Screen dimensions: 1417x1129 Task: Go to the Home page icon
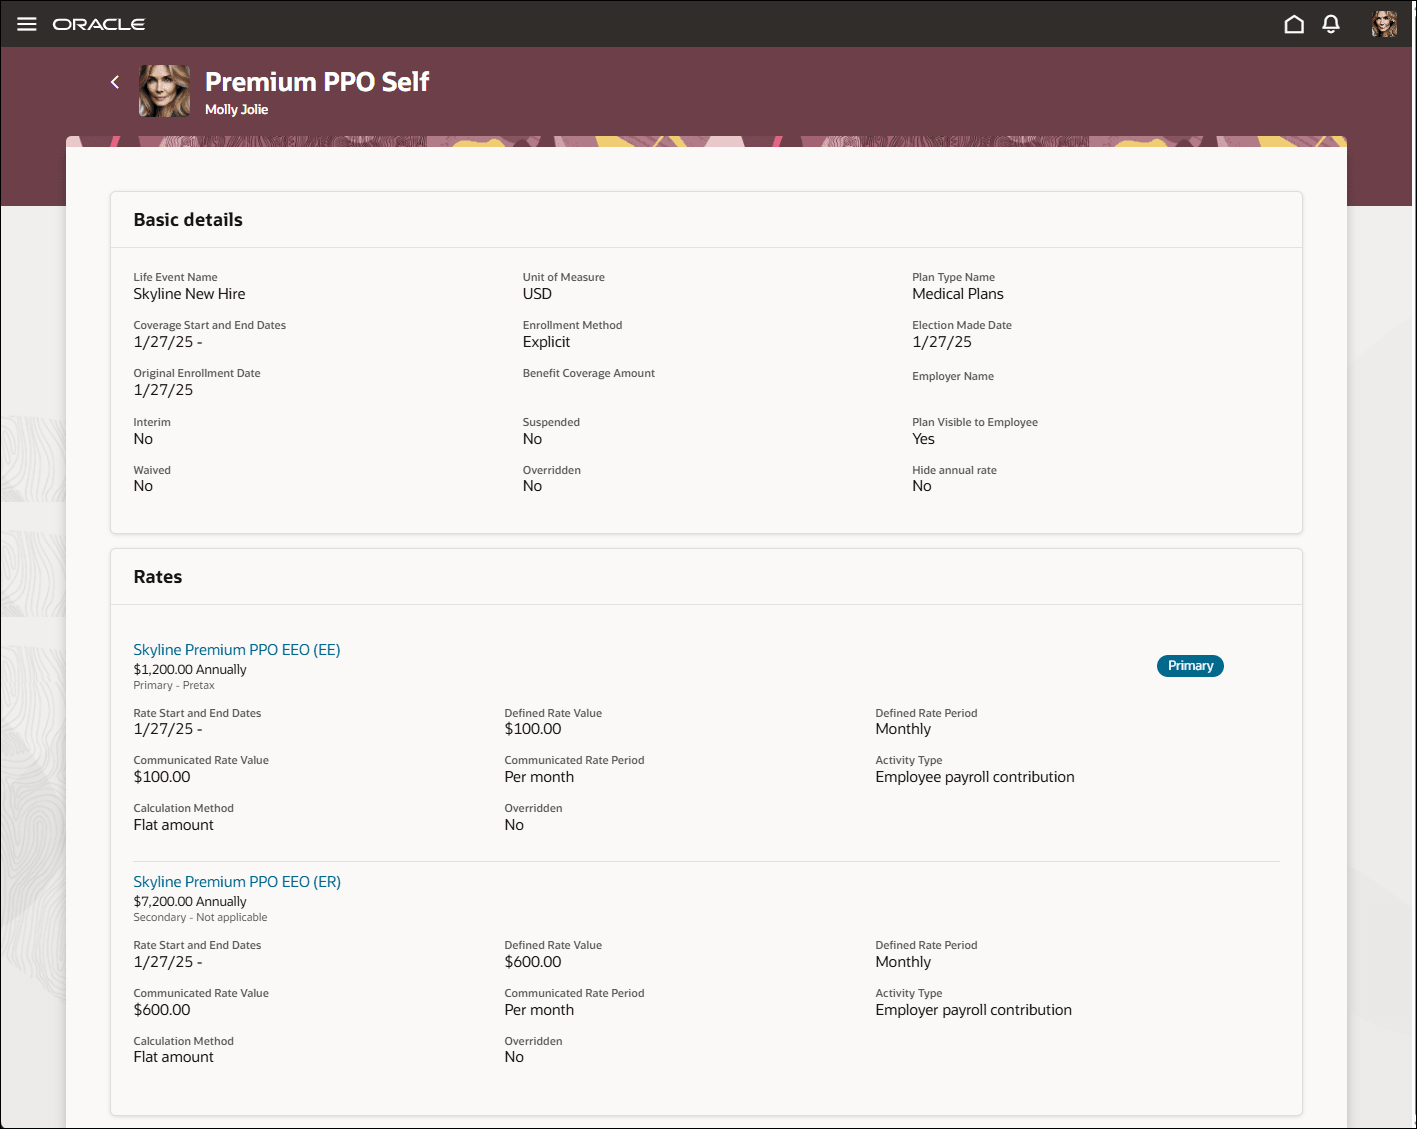coord(1294,24)
